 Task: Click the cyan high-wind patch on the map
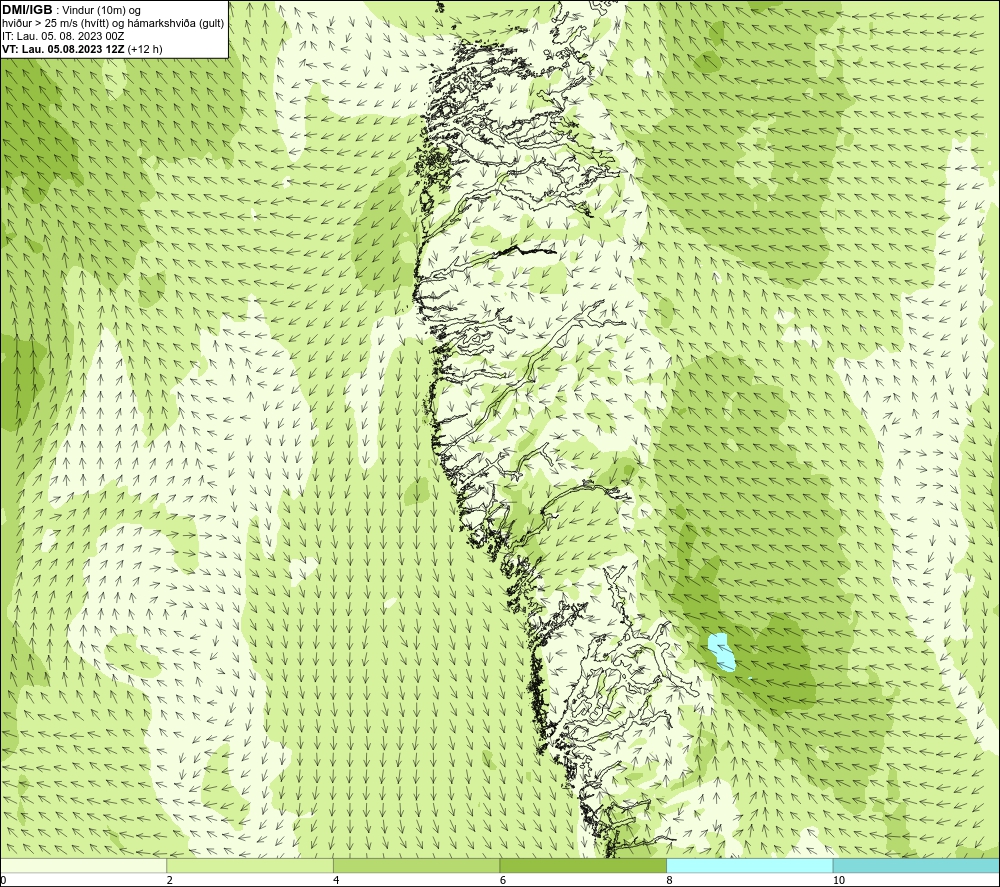[721, 652]
